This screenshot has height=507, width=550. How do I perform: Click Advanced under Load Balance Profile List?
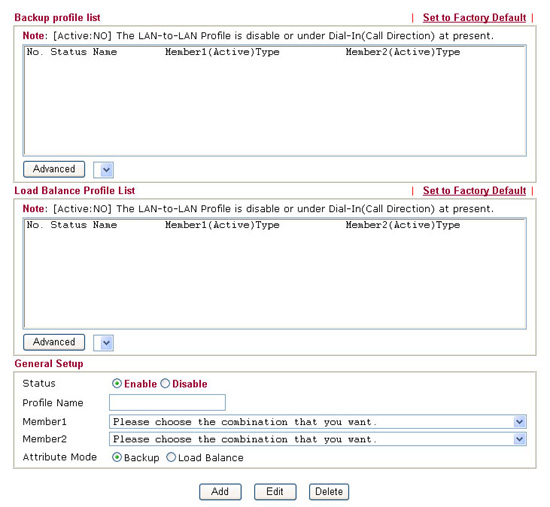pyautogui.click(x=54, y=342)
